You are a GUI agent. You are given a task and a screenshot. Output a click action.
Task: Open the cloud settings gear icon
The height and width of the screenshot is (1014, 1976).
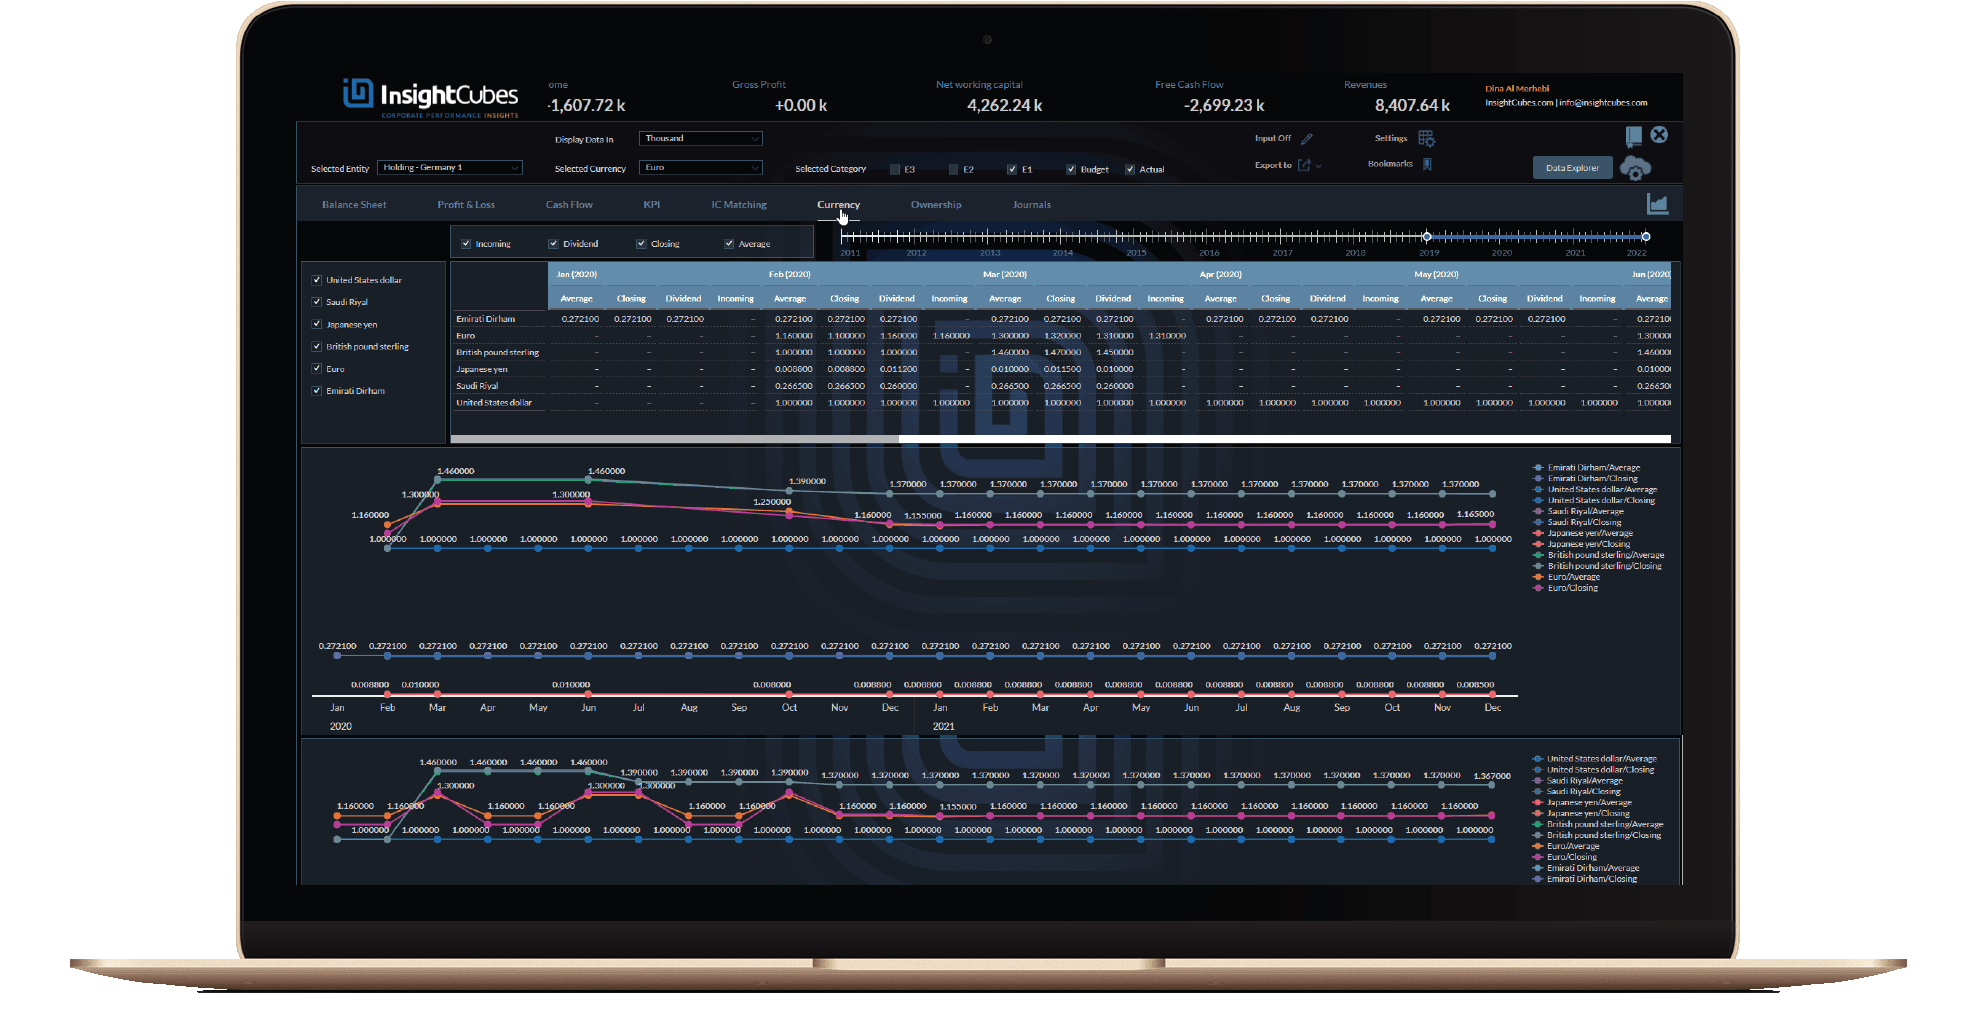[1636, 168]
